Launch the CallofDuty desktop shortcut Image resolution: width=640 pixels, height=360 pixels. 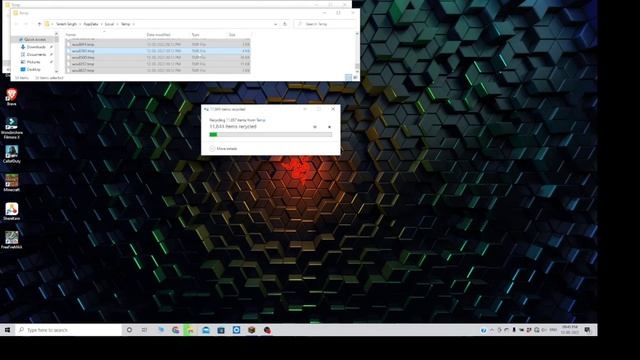[11, 154]
